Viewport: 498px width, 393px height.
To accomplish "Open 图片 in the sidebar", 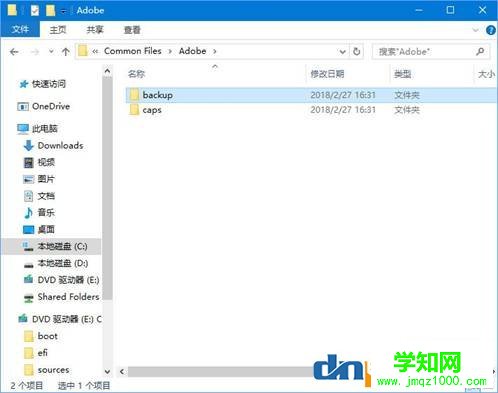I will (46, 179).
